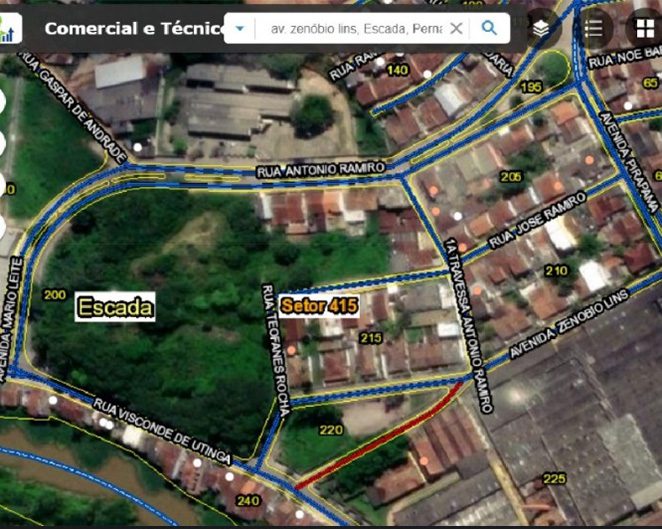Select the Escada map label

(x=115, y=307)
